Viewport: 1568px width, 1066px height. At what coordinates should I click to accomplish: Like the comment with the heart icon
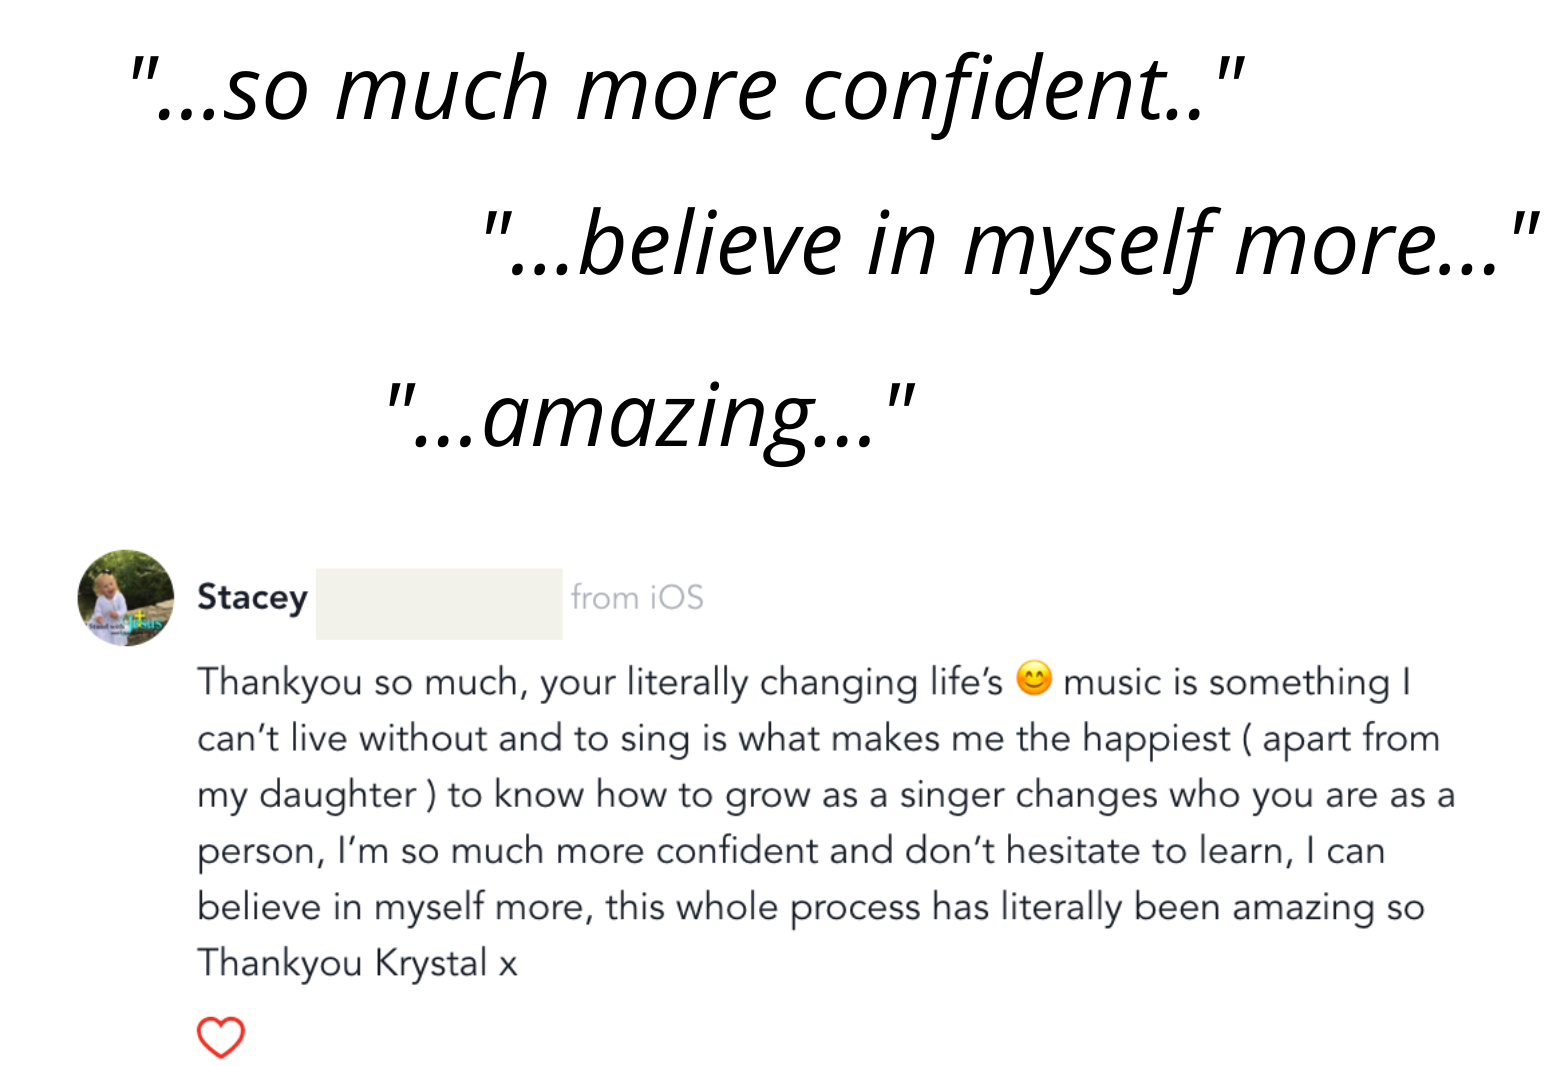point(221,1037)
